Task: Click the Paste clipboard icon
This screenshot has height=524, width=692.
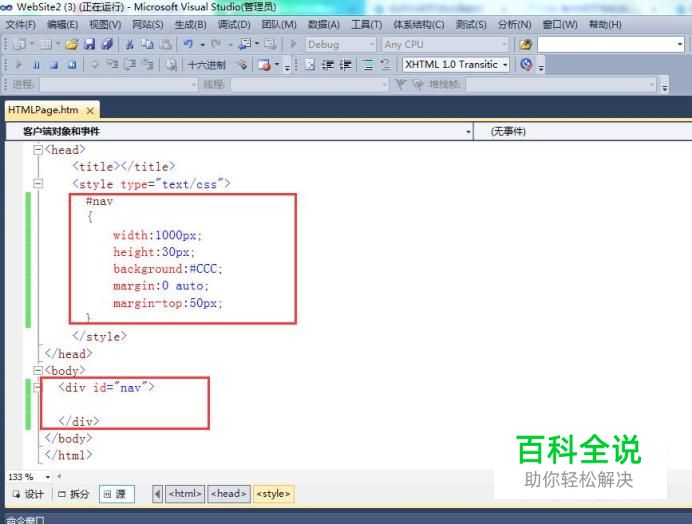Action: point(165,44)
